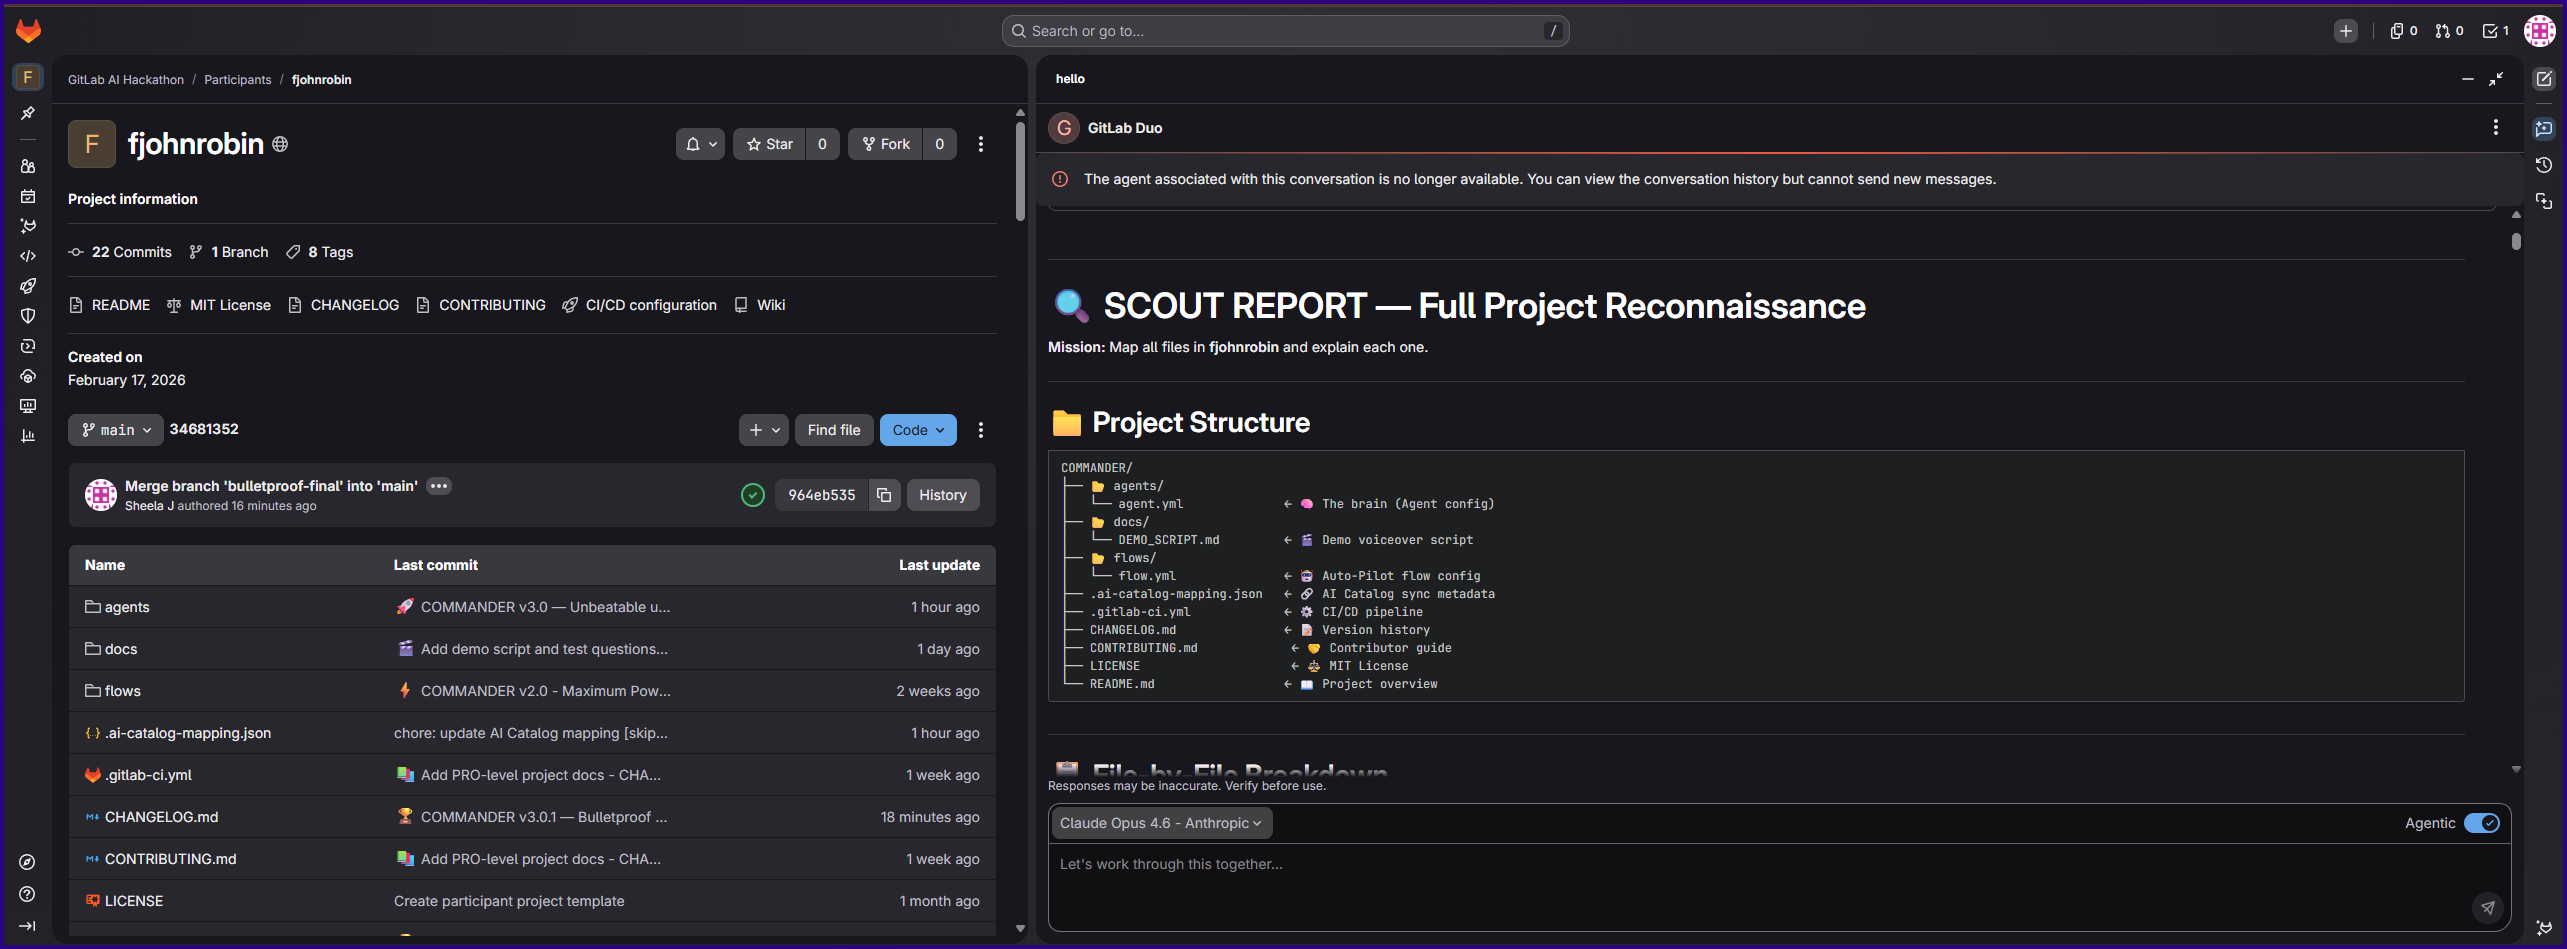The width and height of the screenshot is (2567, 949).
Task: Open the to-do list counter icon
Action: pyautogui.click(x=2495, y=31)
